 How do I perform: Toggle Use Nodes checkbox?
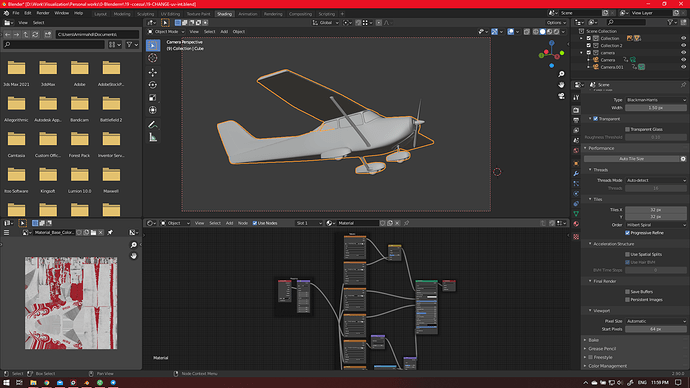click(255, 223)
